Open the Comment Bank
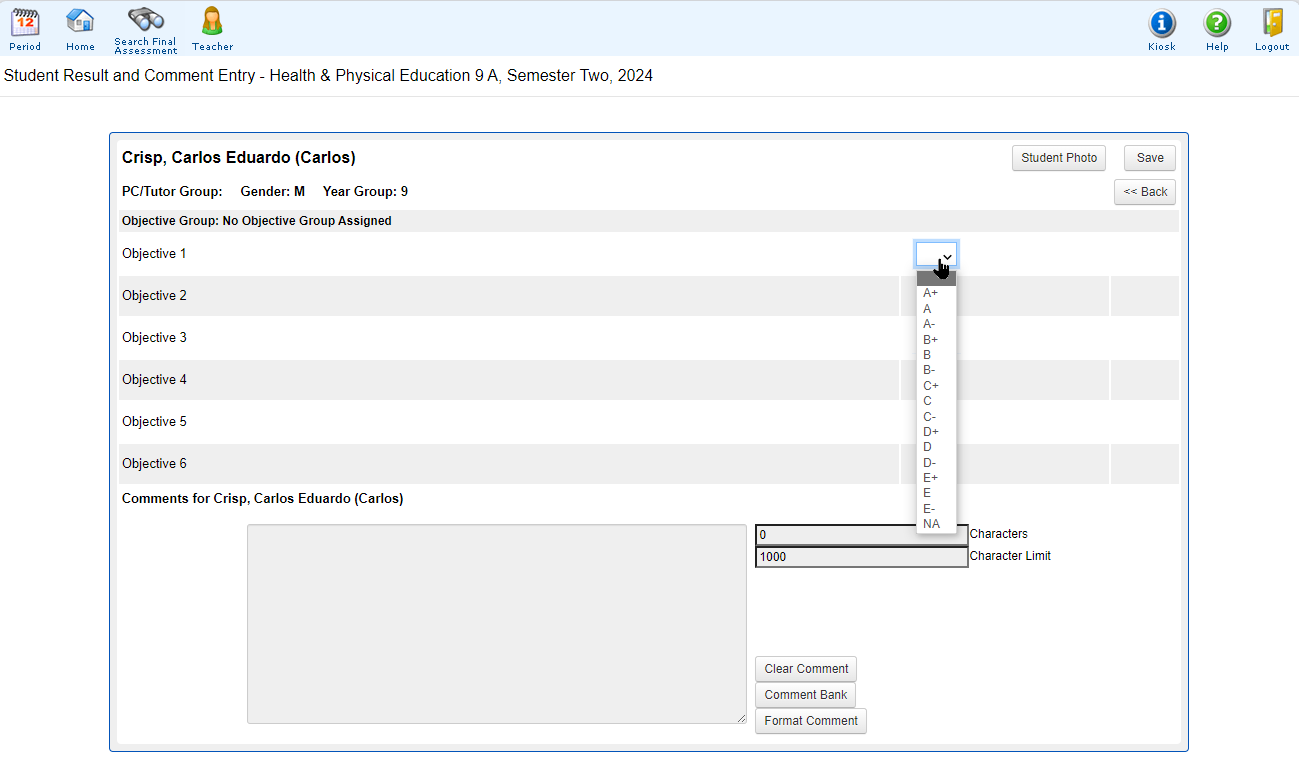Screen dimensions: 1299x767 805,695
